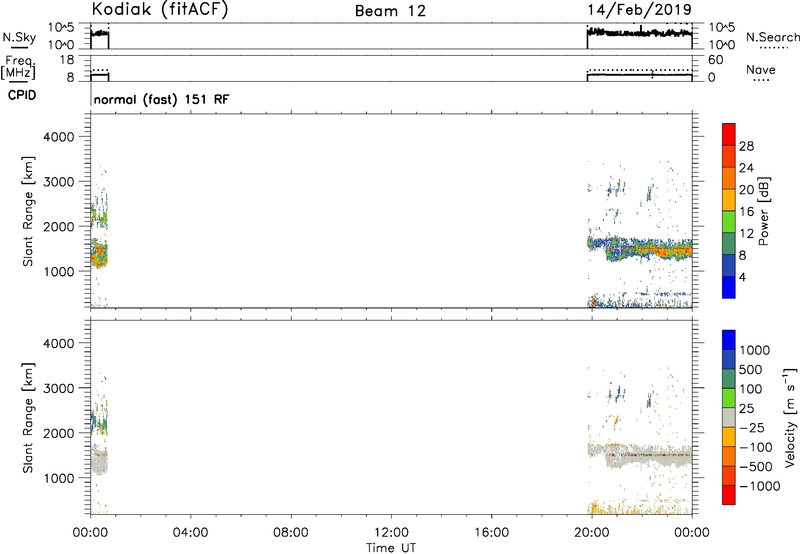
Task: Click the '28' power colorbar tick
Action: (x=746, y=146)
